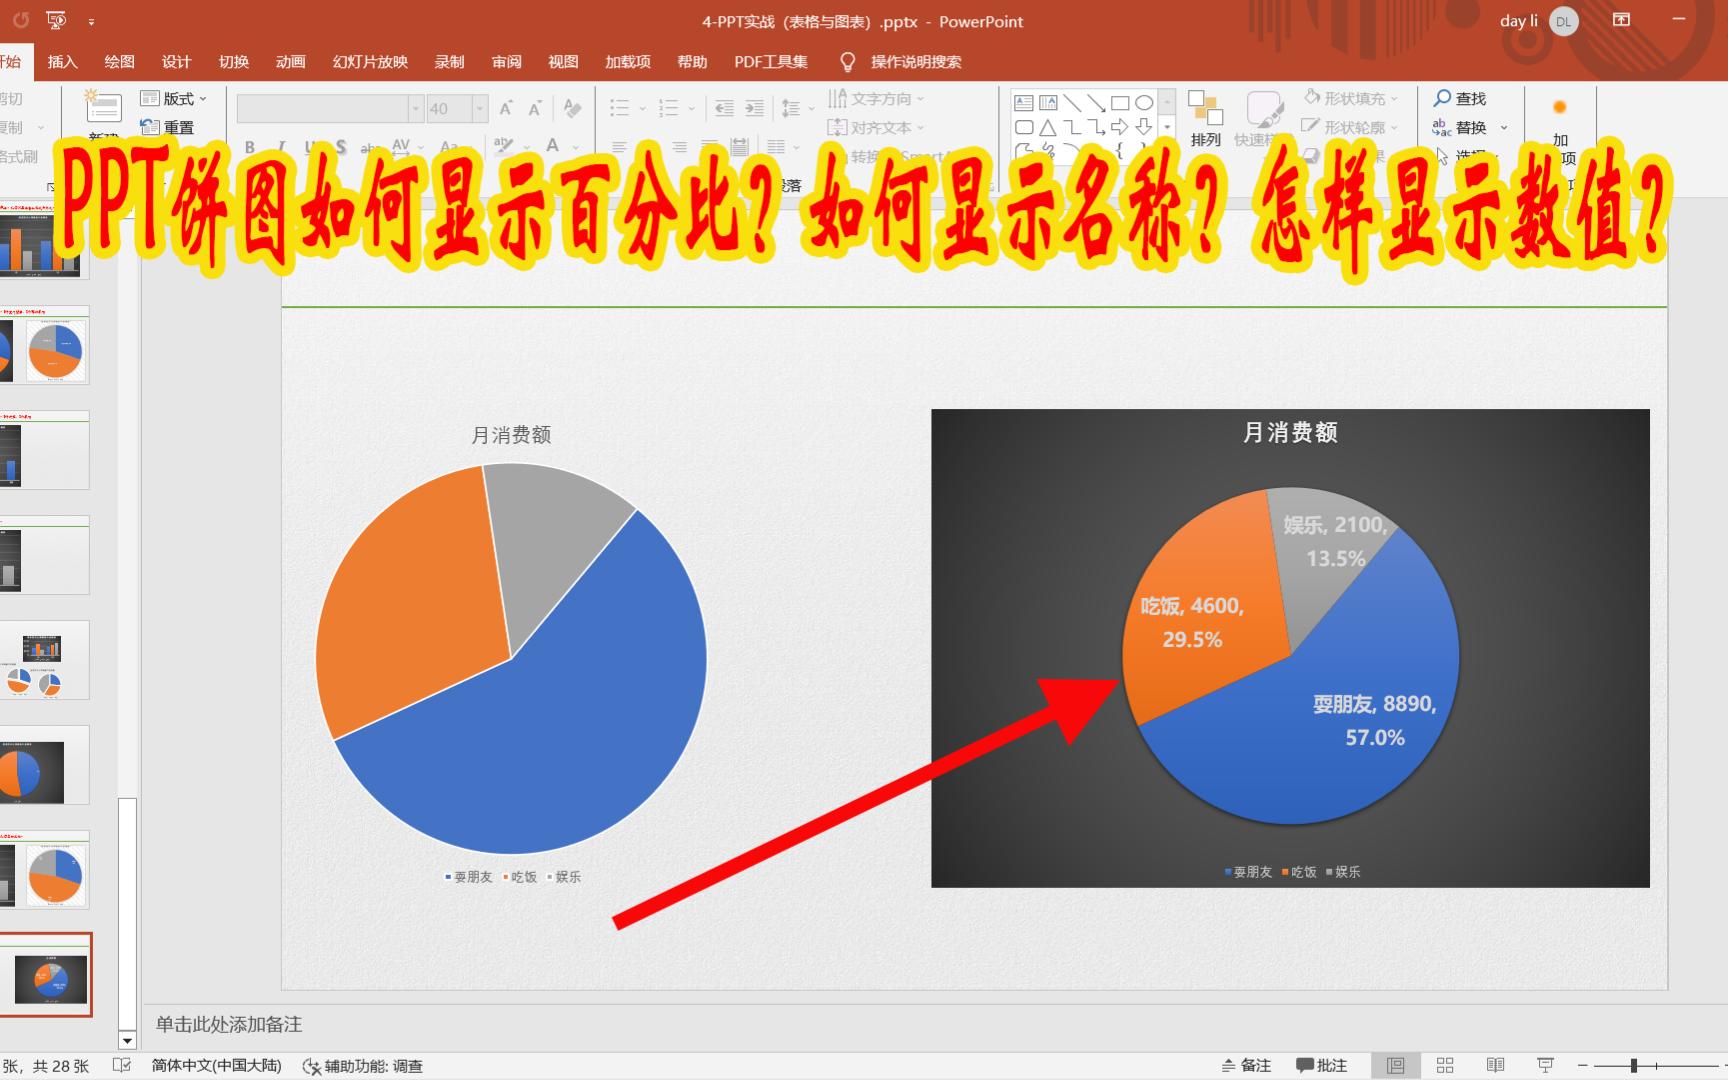The image size is (1728, 1080).
Task: Select the rectangle shape in the shapes gallery
Action: pos(1121,102)
